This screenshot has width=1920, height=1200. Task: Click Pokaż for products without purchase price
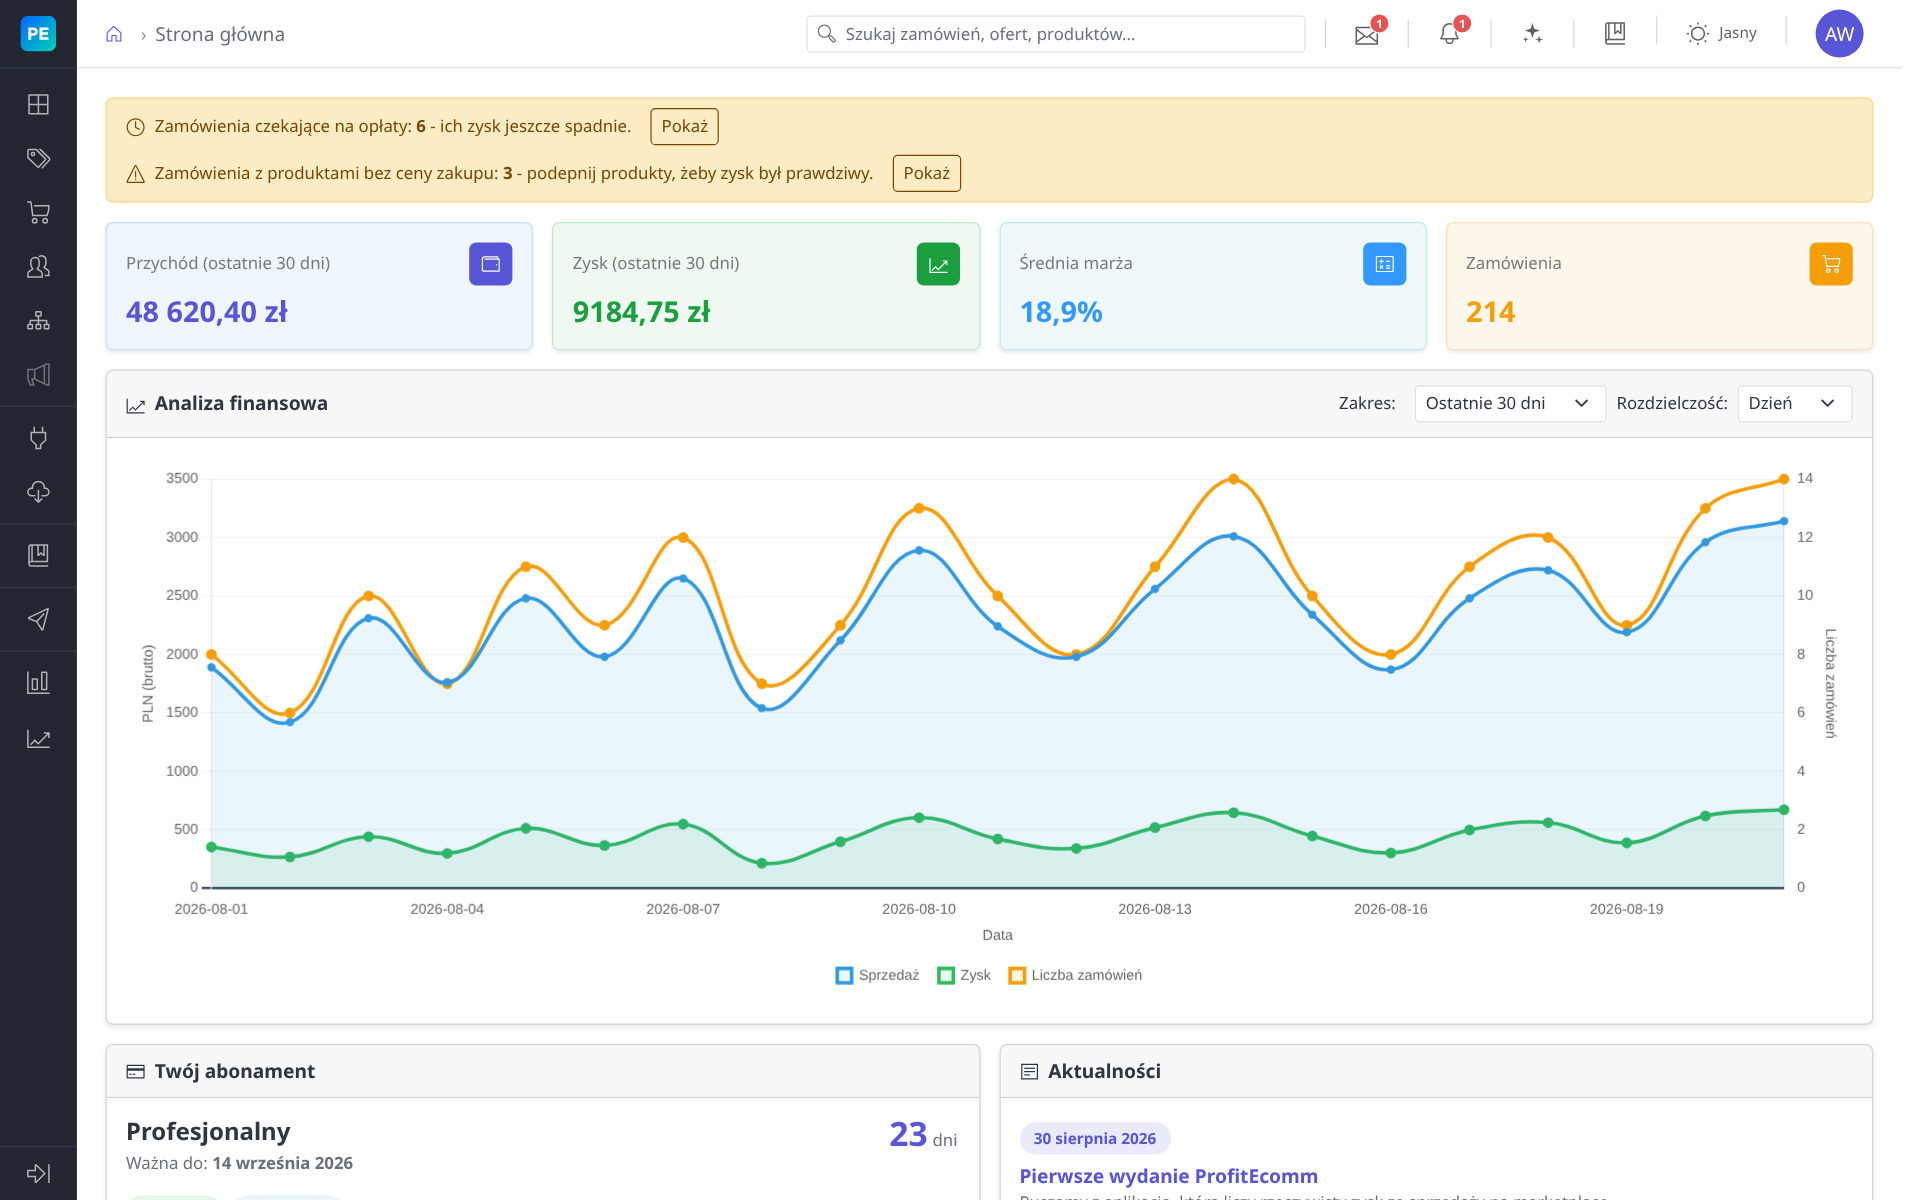[x=926, y=173]
